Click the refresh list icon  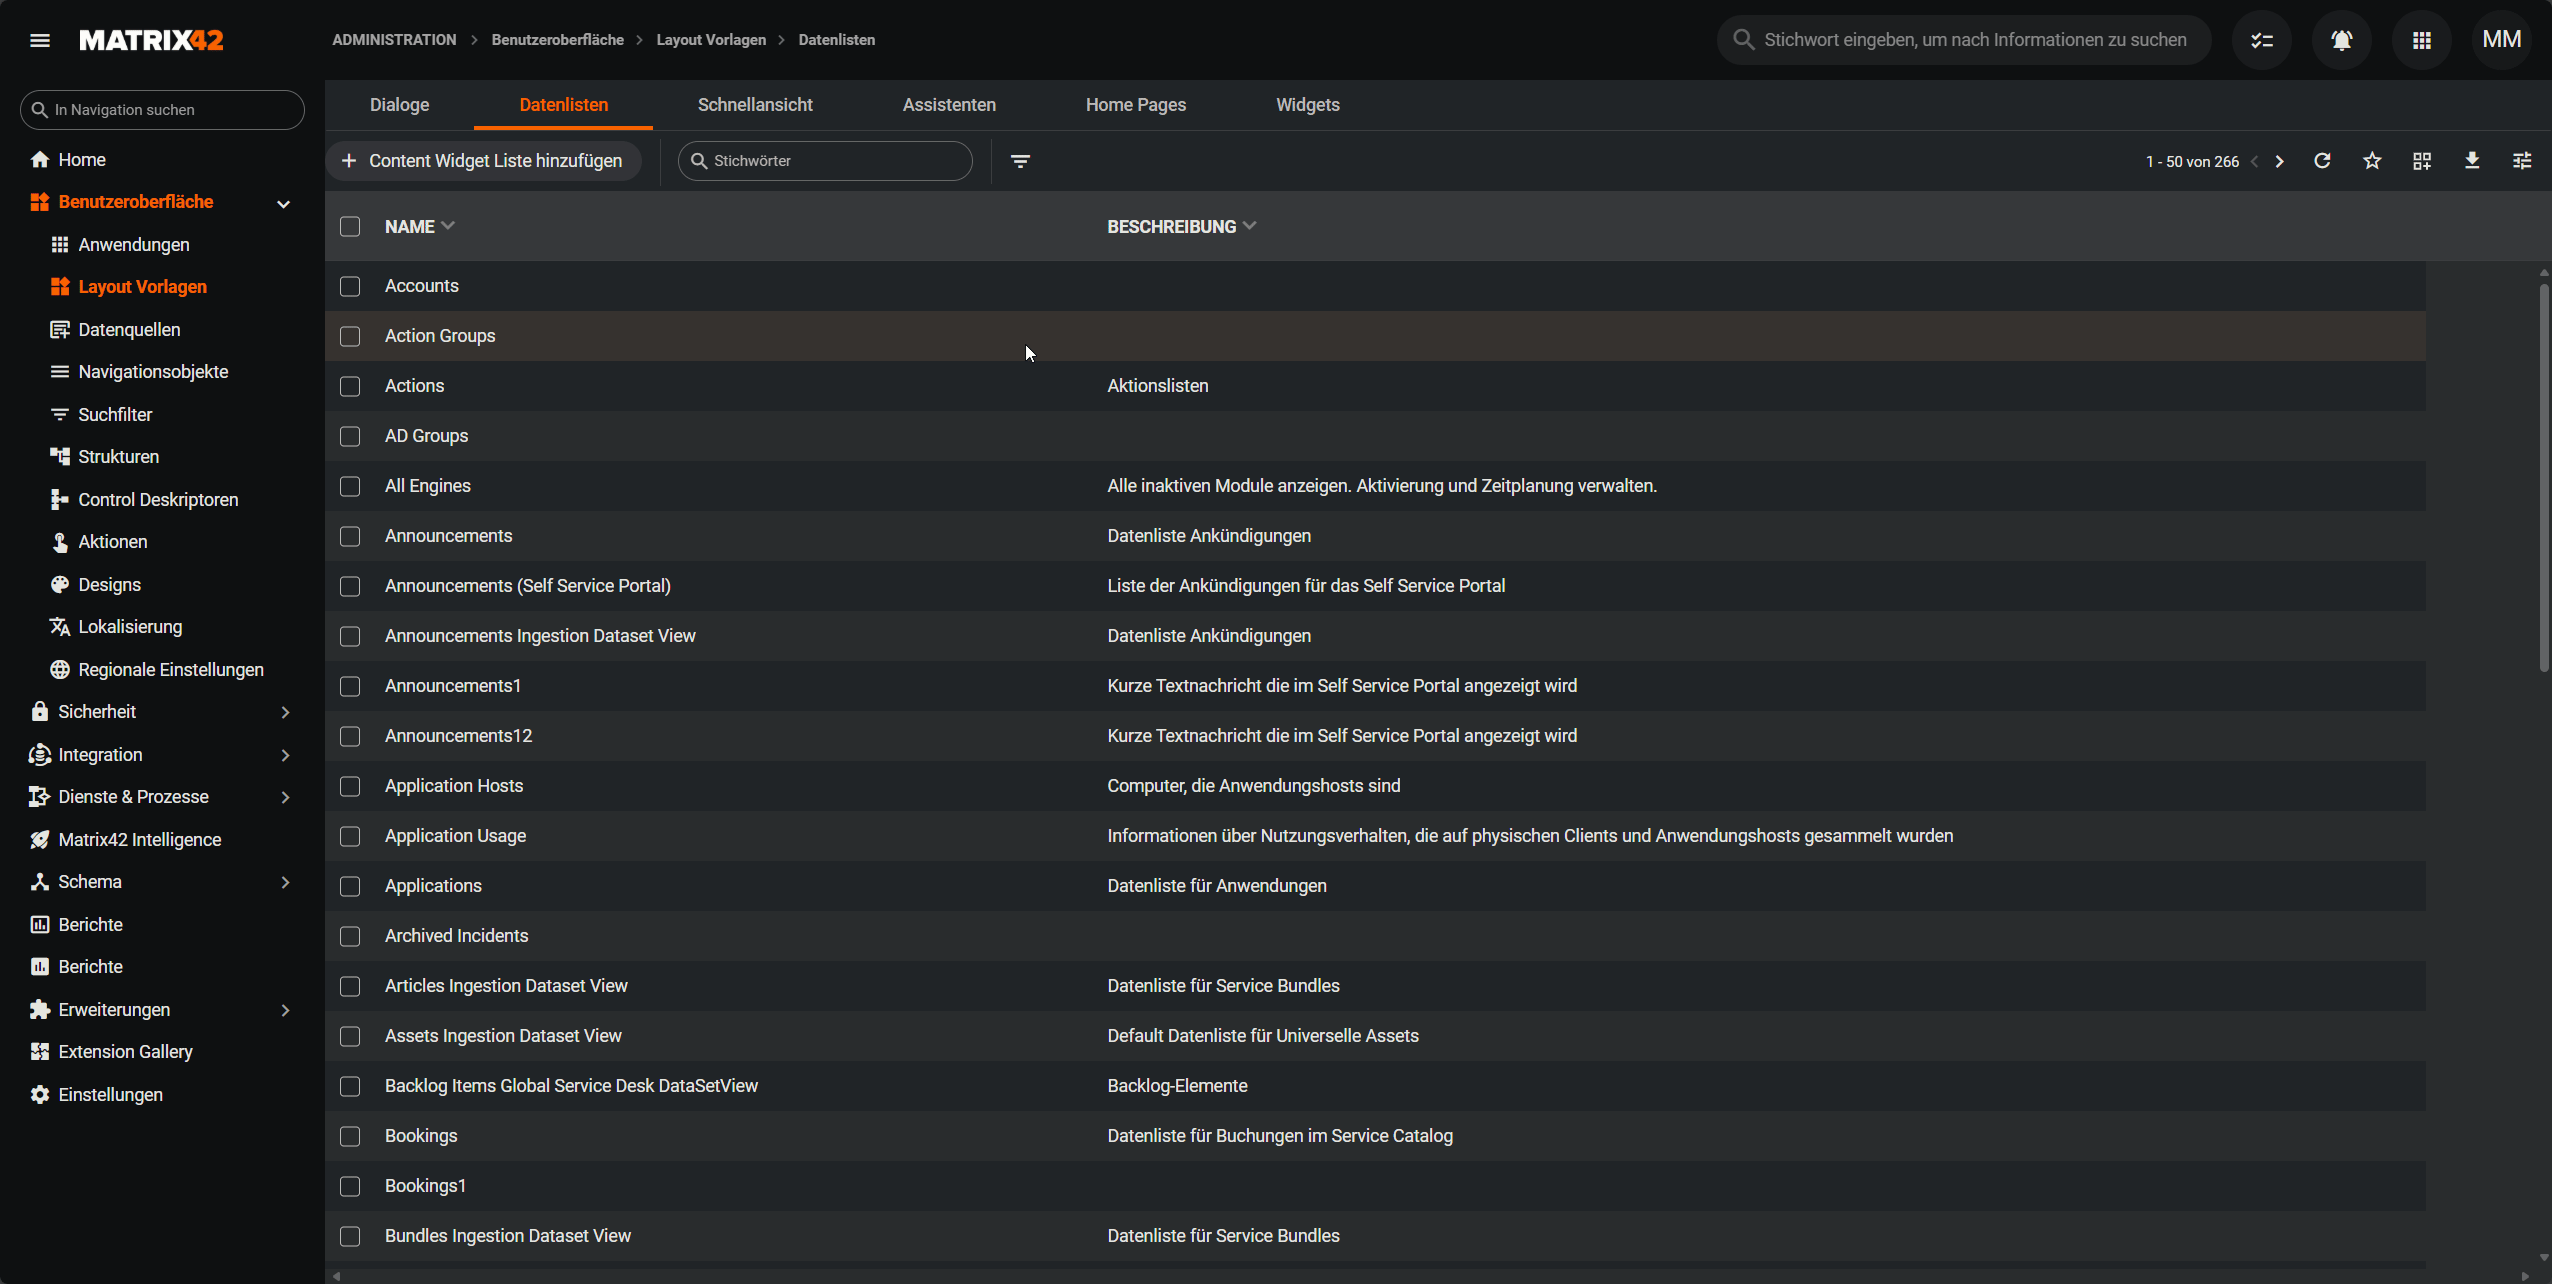pos(2322,161)
